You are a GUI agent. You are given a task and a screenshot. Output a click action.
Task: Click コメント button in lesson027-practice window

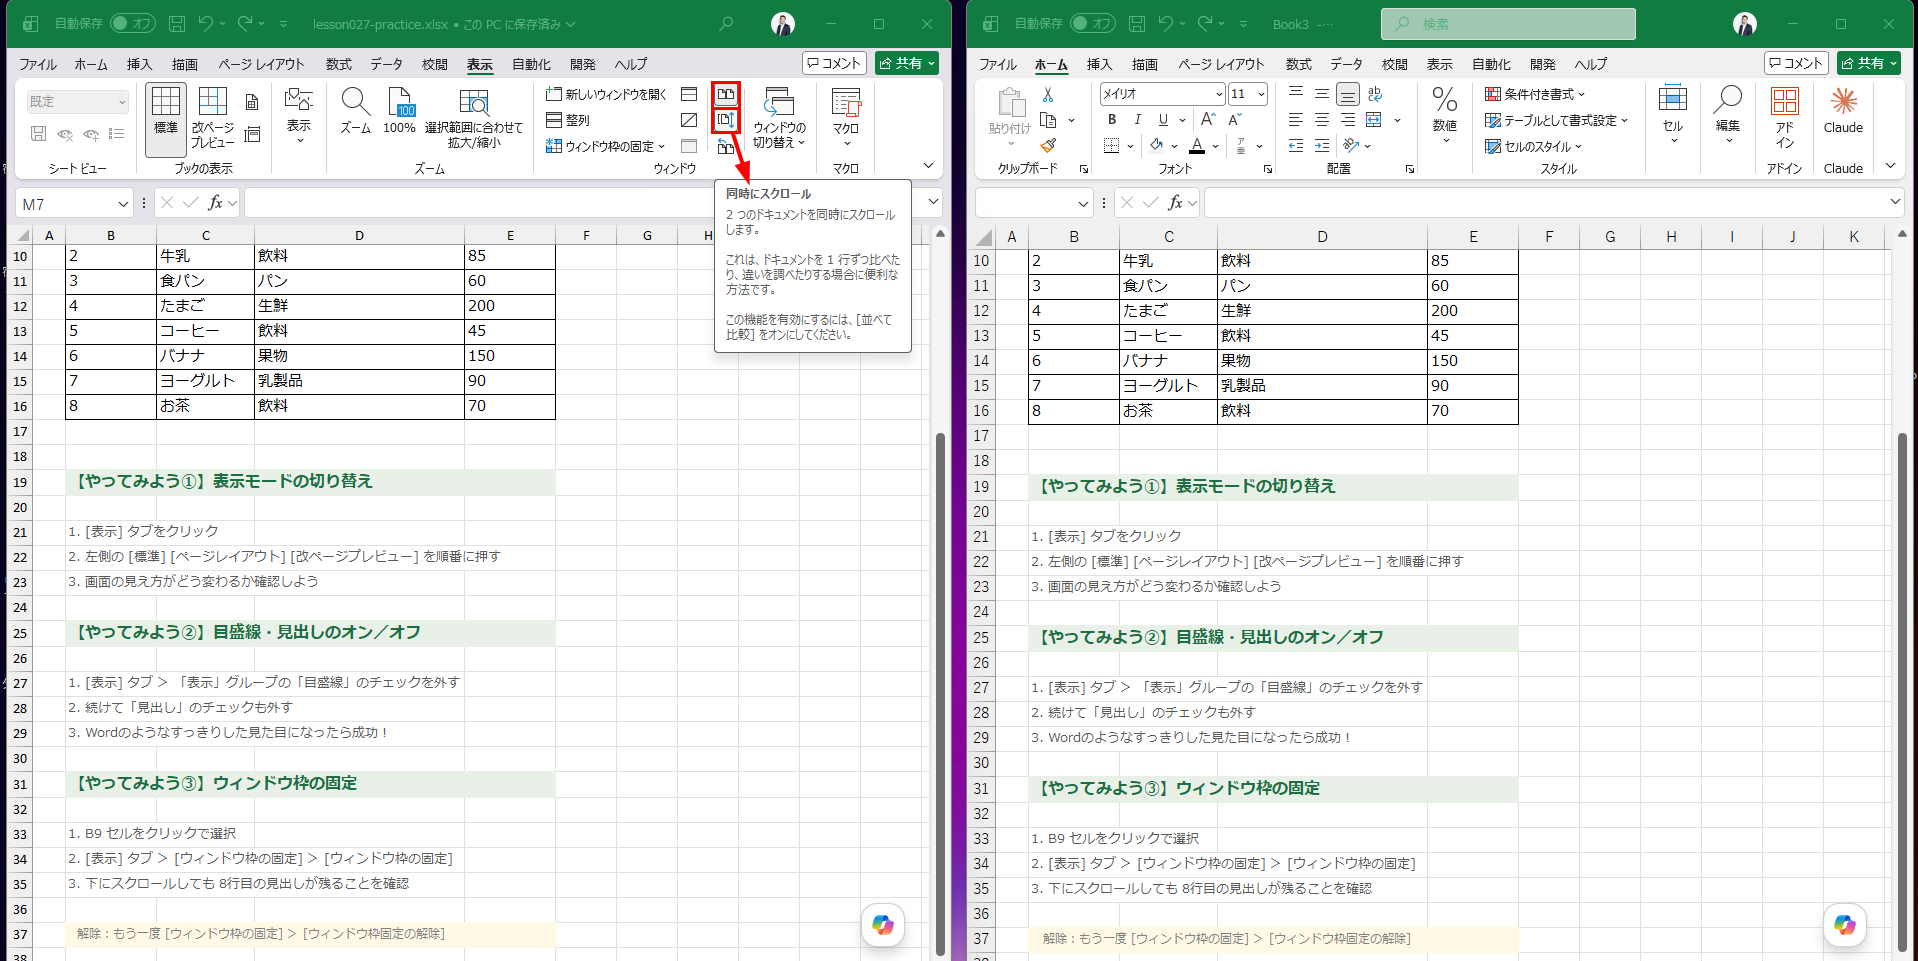pyautogui.click(x=834, y=63)
